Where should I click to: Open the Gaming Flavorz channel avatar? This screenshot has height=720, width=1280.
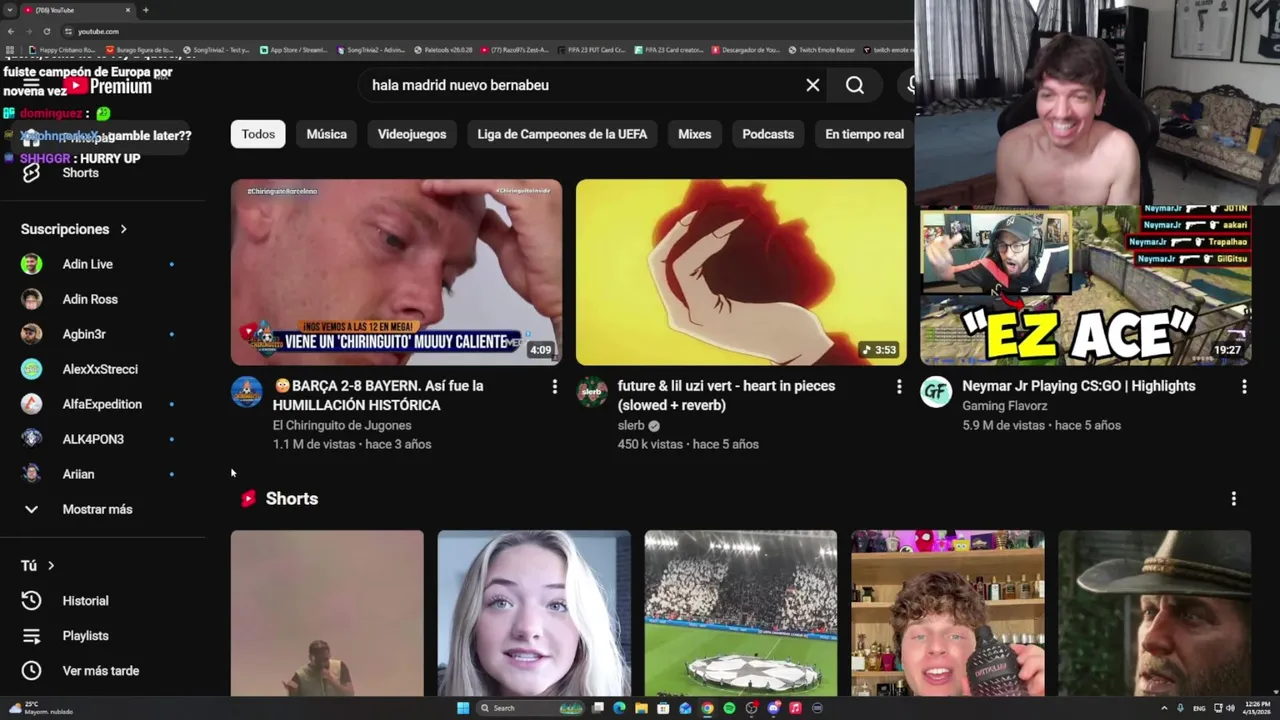click(936, 392)
